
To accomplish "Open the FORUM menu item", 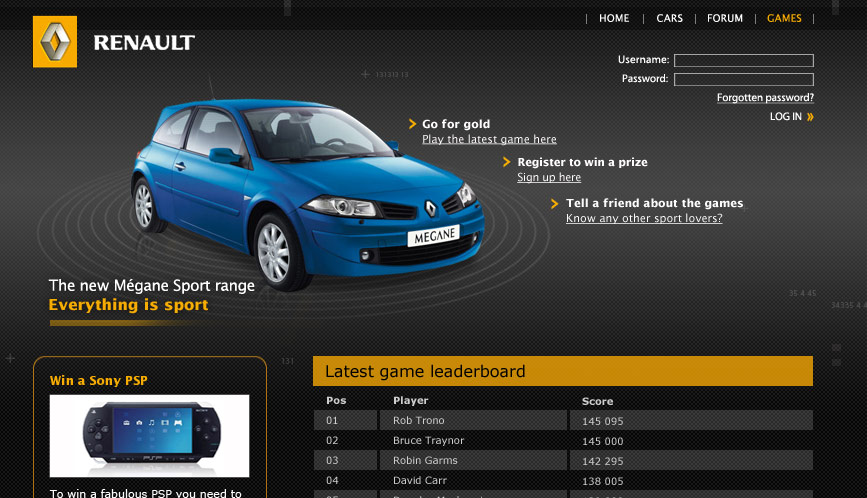I will coord(724,18).
